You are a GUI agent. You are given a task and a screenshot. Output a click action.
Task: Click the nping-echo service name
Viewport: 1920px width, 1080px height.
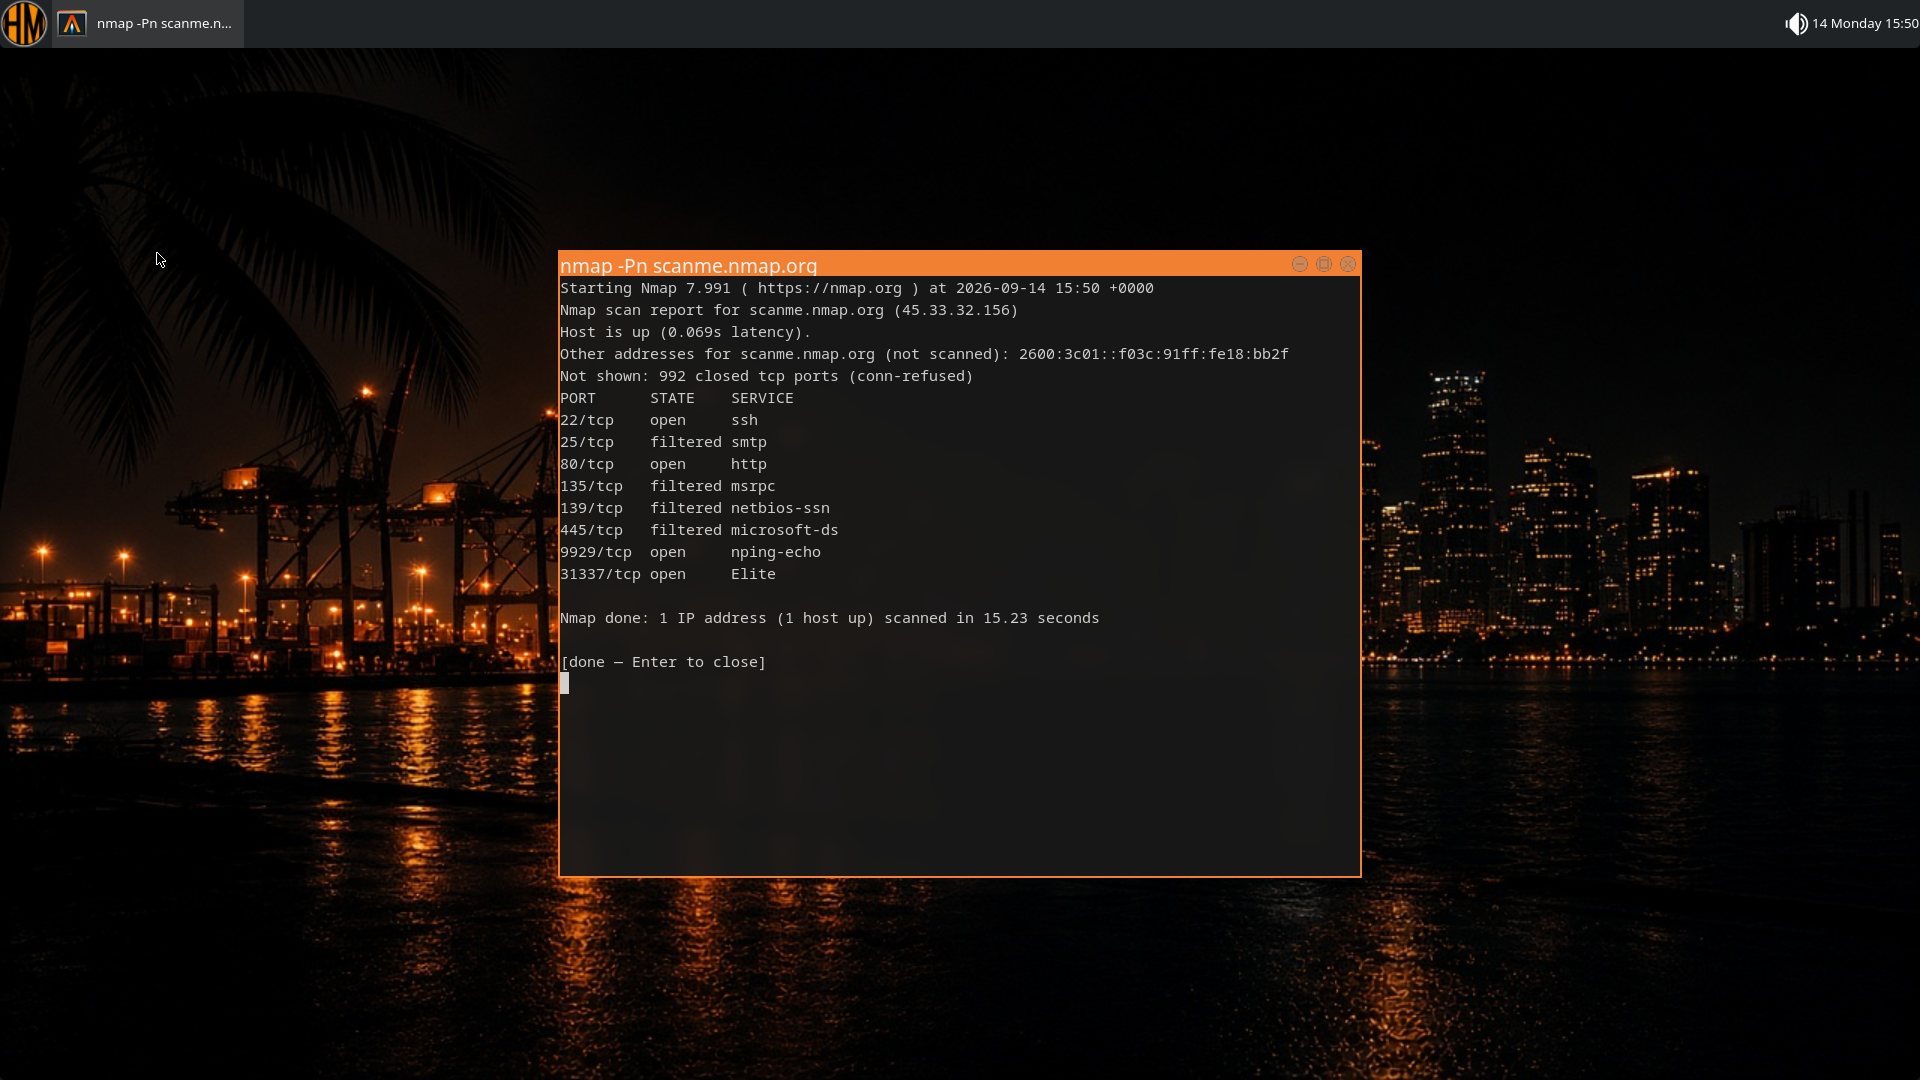(776, 552)
